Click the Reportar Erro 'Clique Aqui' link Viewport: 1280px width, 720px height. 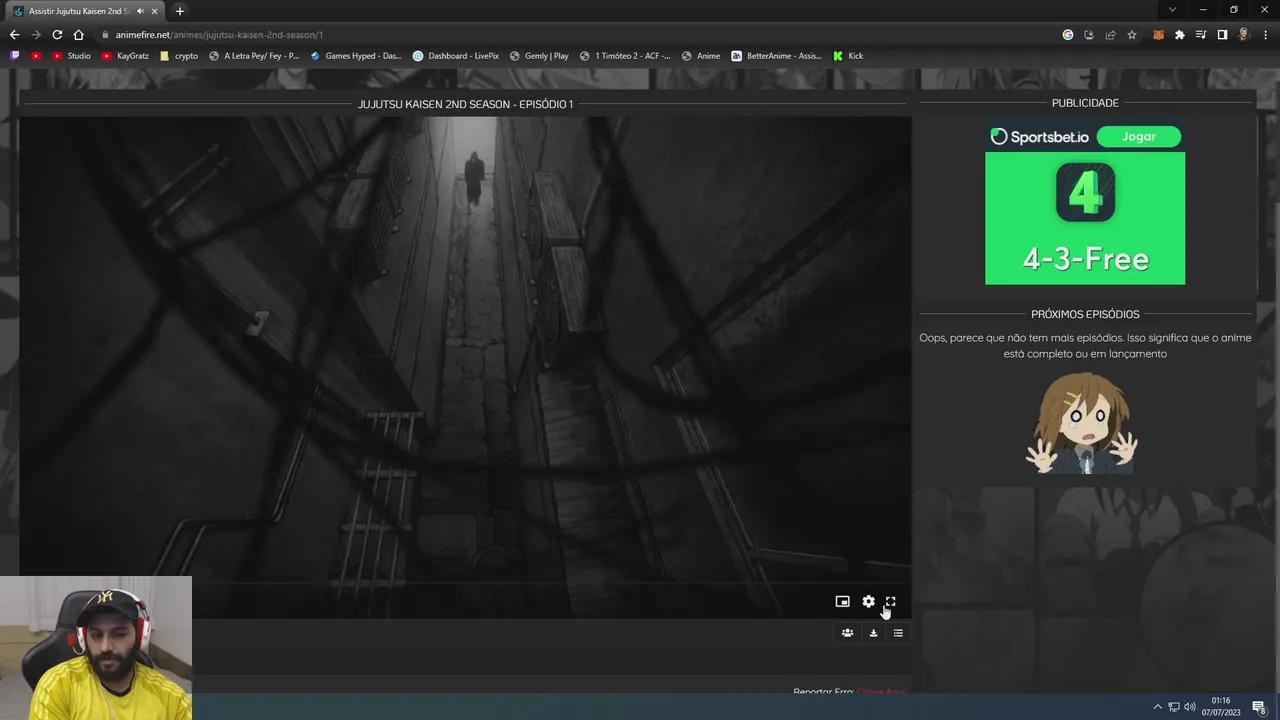pos(881,692)
